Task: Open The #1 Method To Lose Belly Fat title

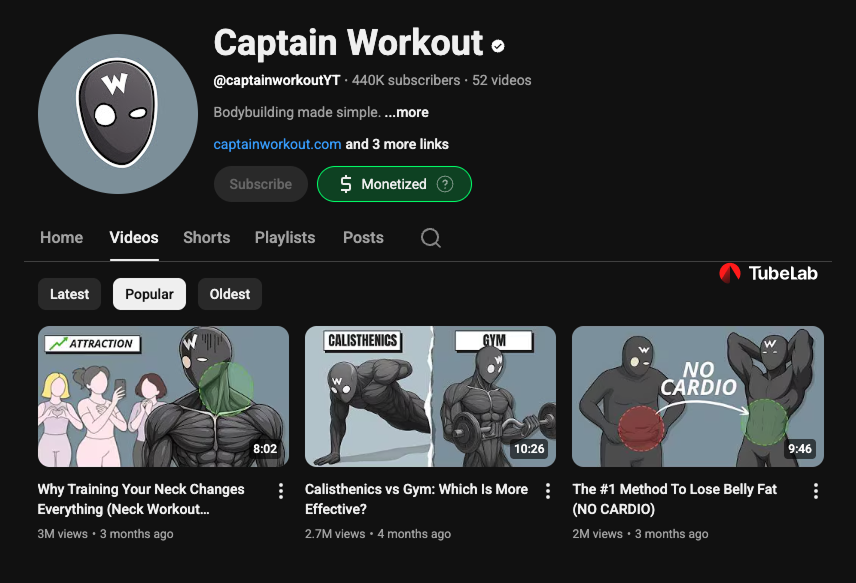Action: point(674,499)
